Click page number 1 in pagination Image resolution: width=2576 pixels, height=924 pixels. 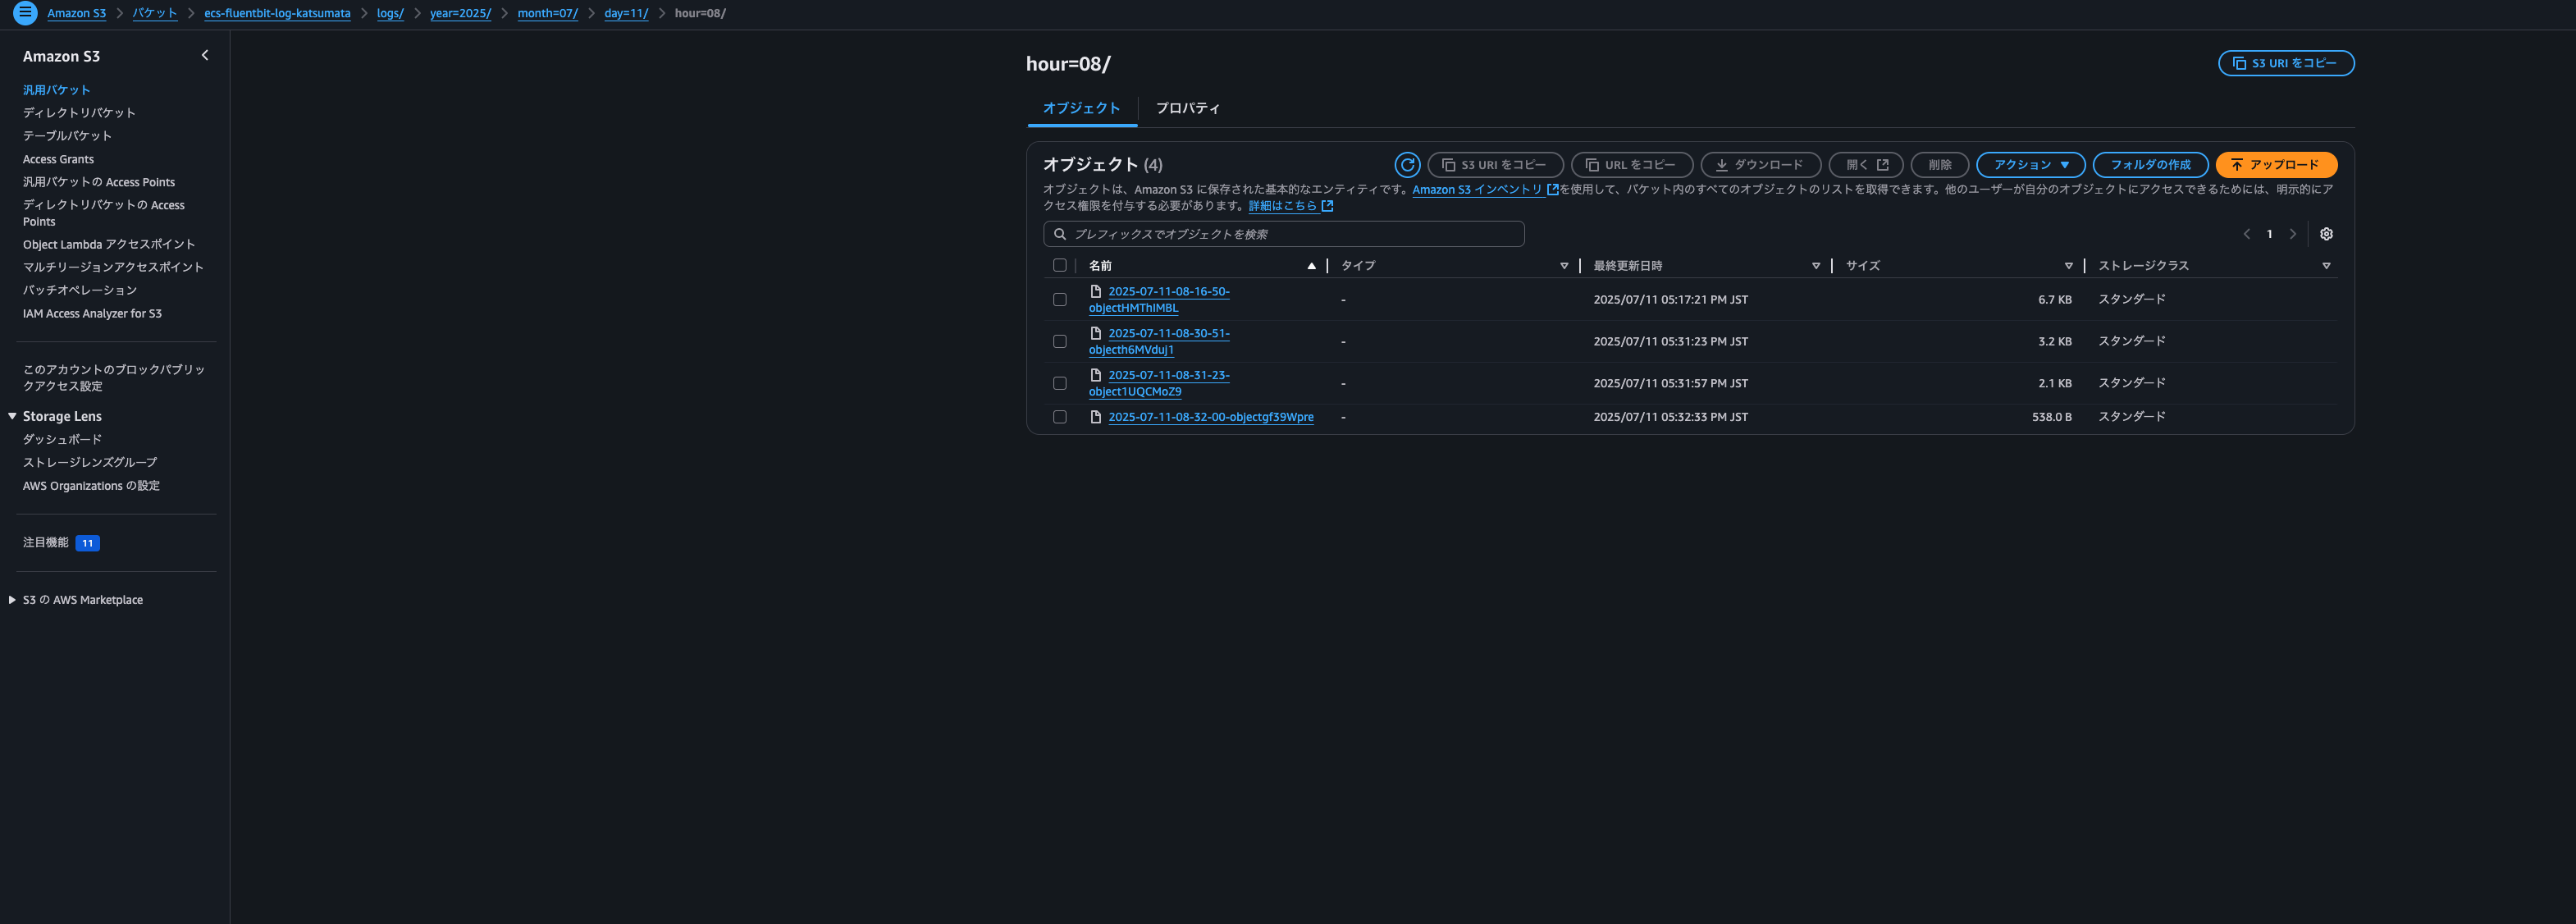(2269, 234)
